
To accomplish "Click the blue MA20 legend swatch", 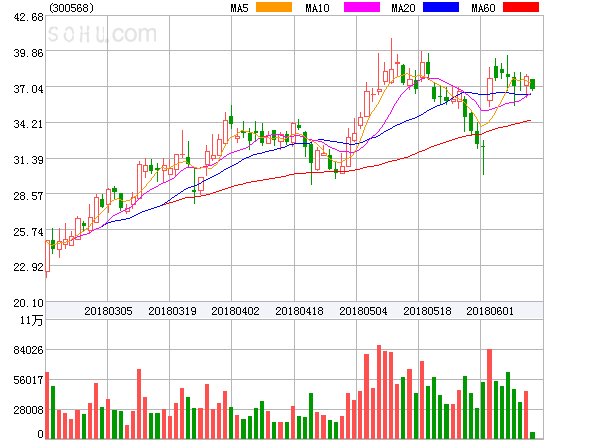I will point(441,7).
